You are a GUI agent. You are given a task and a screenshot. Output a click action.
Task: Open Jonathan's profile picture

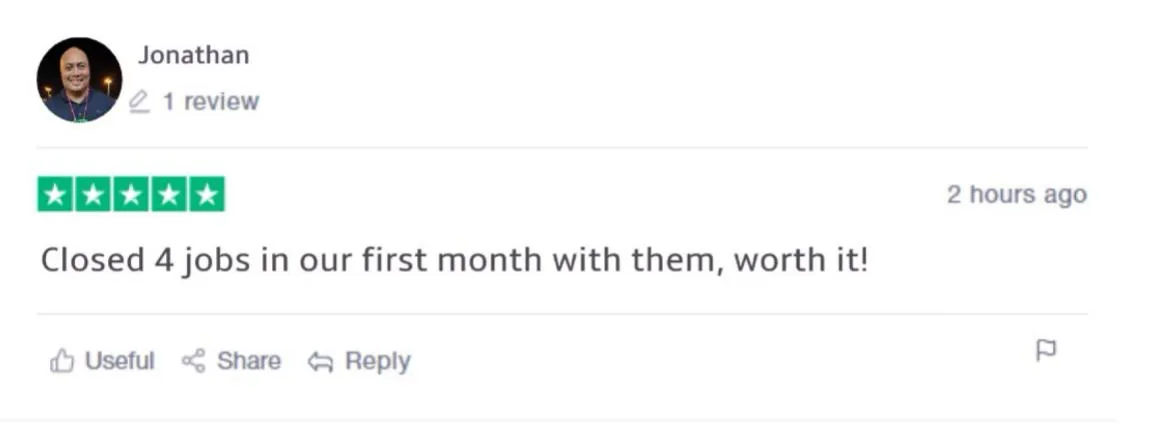[x=79, y=80]
